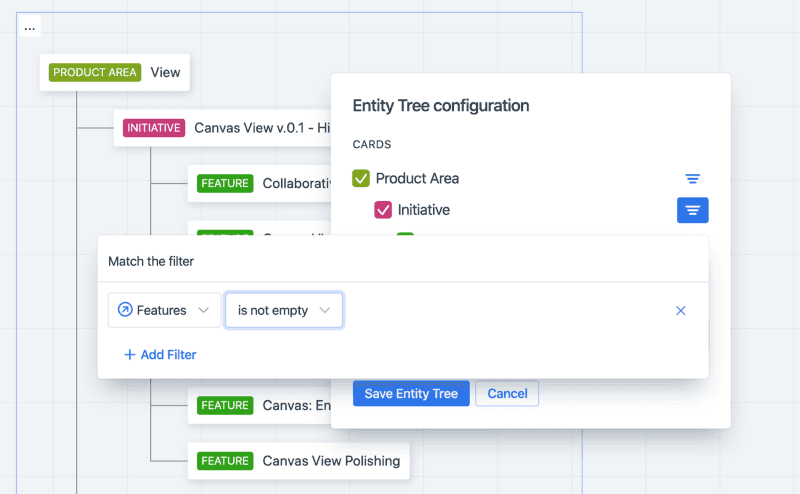The width and height of the screenshot is (800, 494).
Task: Select the Collaborative feature card
Action: (x=259, y=183)
